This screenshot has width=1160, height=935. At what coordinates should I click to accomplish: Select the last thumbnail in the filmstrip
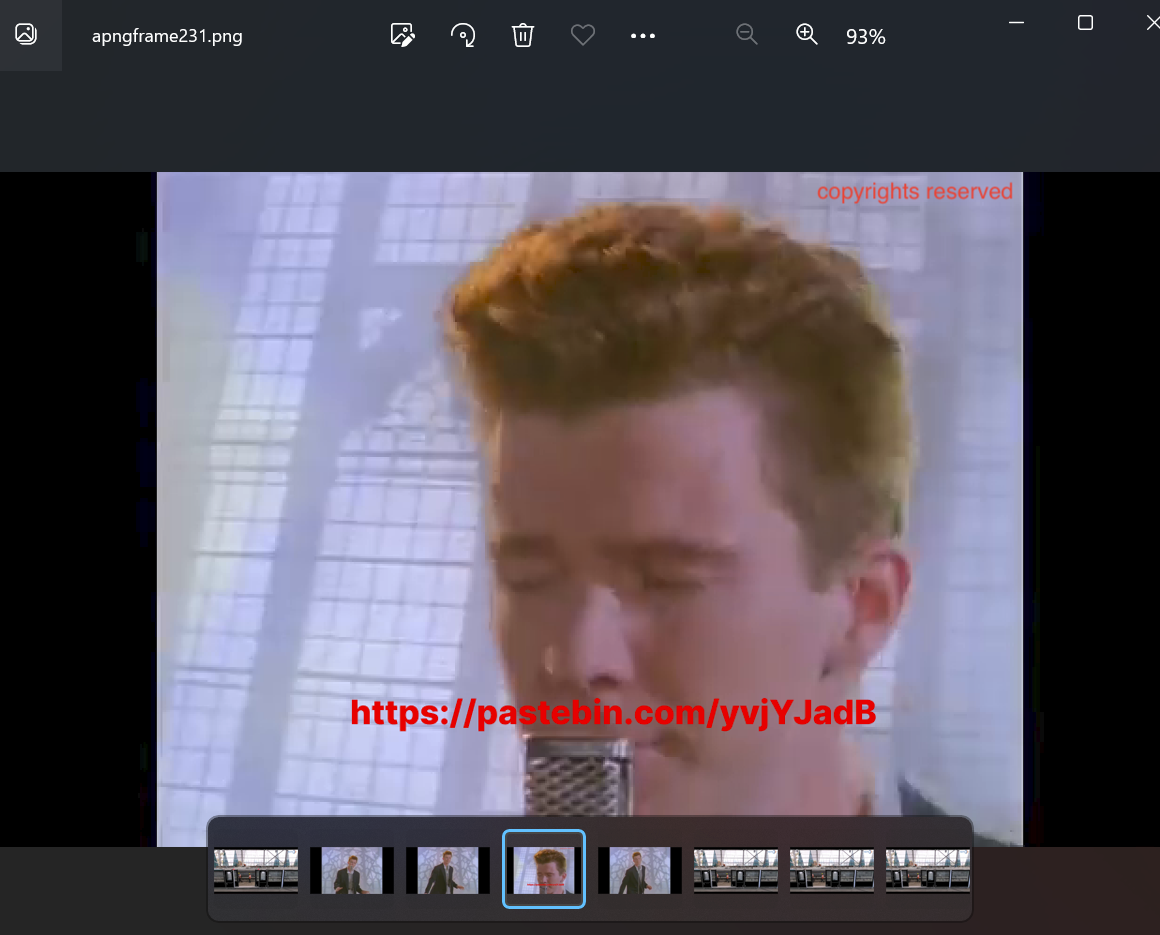pyautogui.click(x=928, y=869)
